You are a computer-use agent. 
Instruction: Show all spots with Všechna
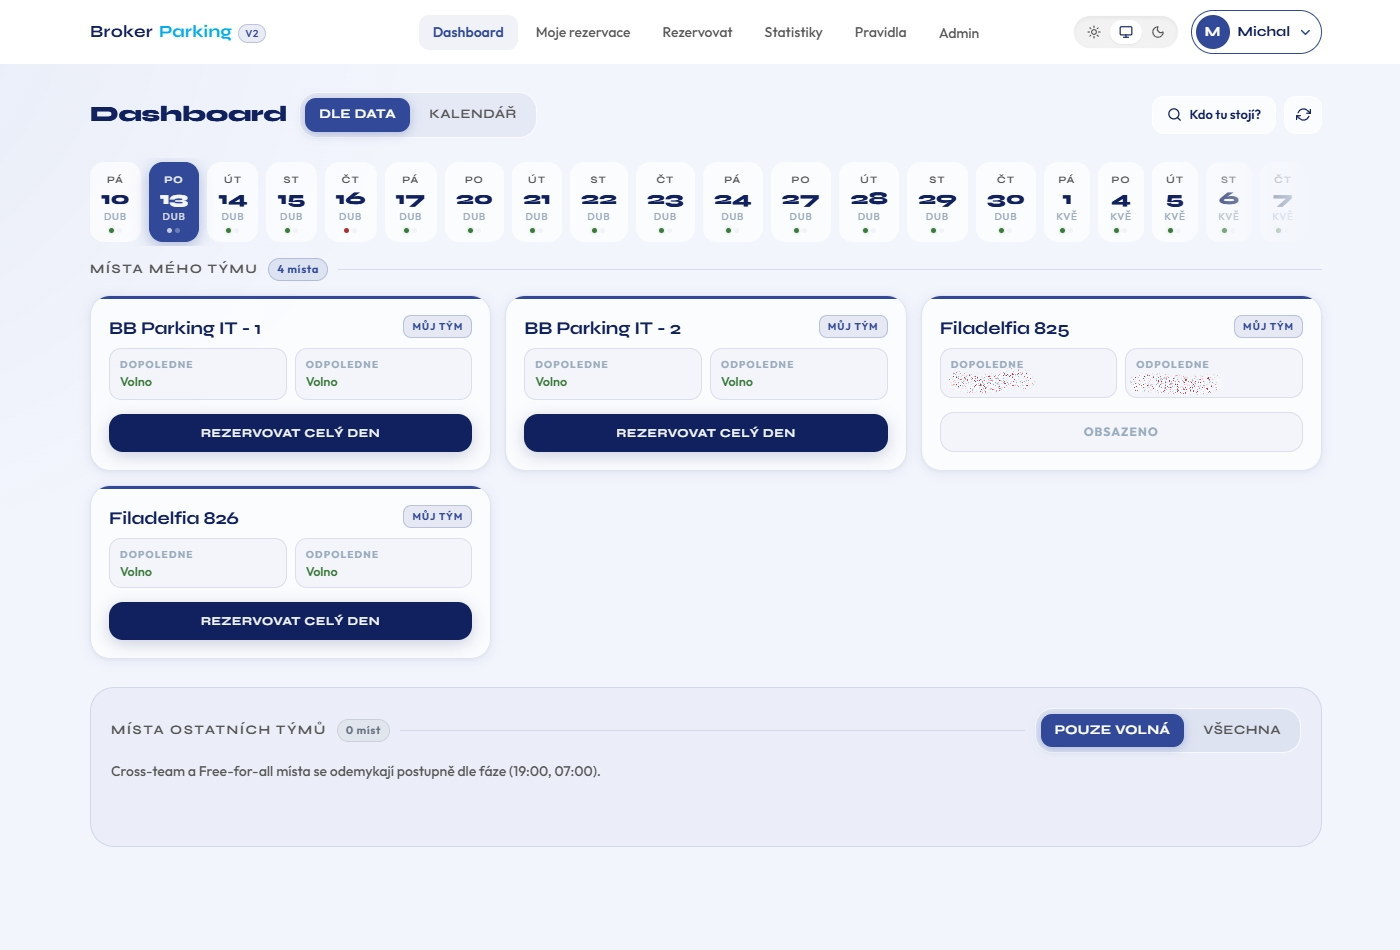point(1241,730)
